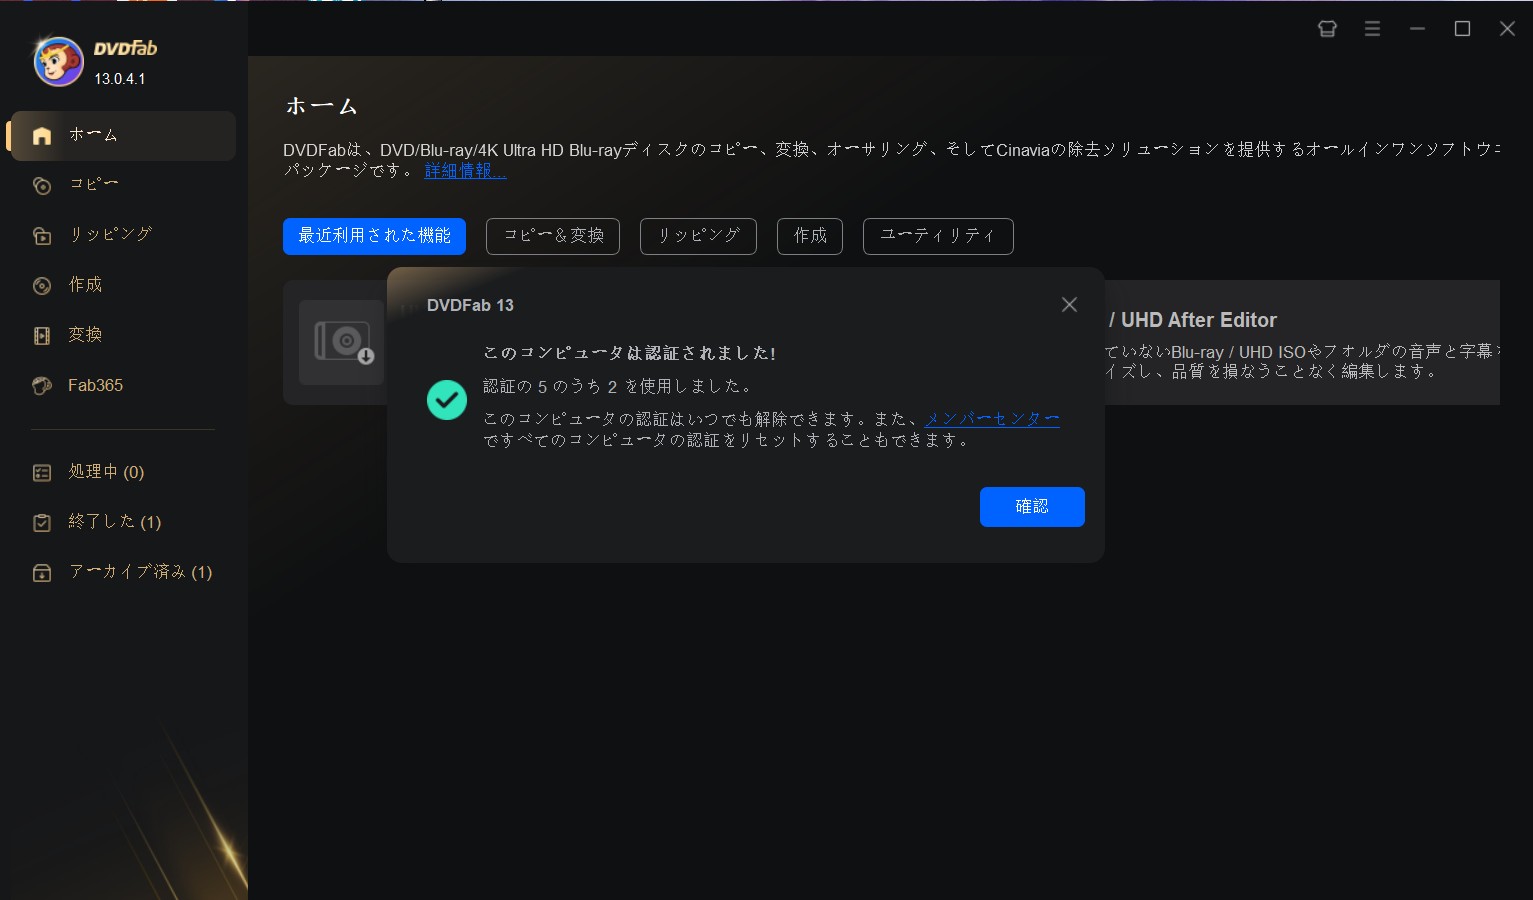Click the disc download module thumbnail
This screenshot has width=1533, height=900.
pos(341,342)
